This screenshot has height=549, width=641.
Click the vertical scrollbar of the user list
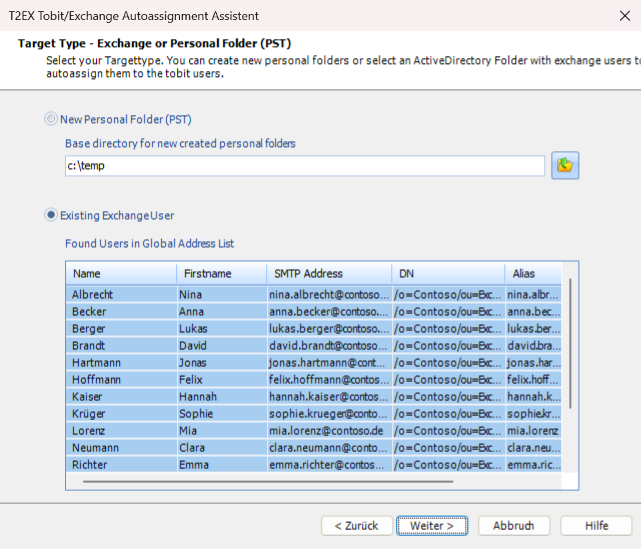click(570, 343)
